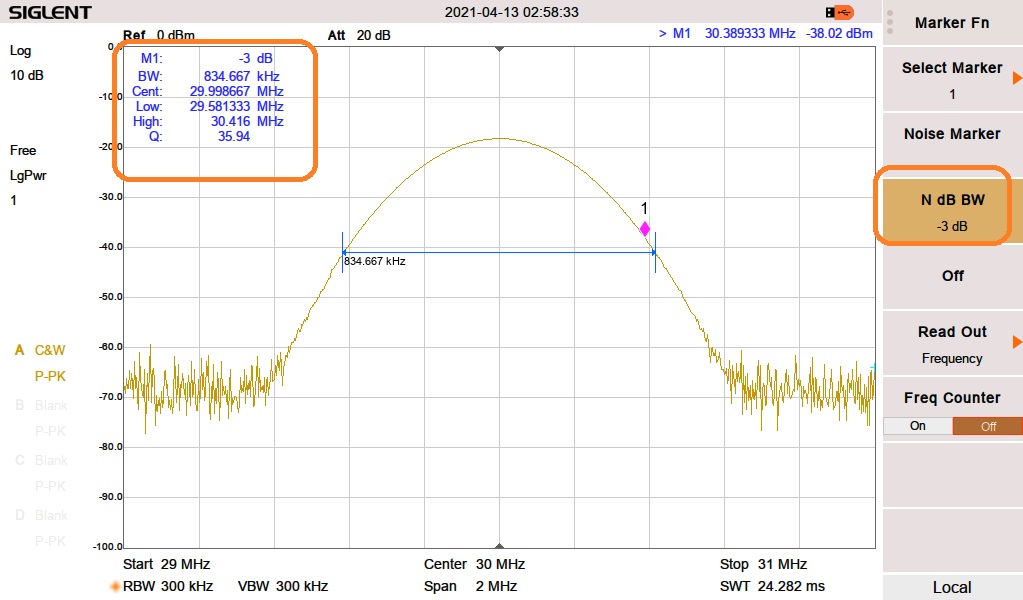This screenshot has width=1023, height=600.
Task: Open the Read Out Frequency submenu arrow
Action: tap(1017, 342)
